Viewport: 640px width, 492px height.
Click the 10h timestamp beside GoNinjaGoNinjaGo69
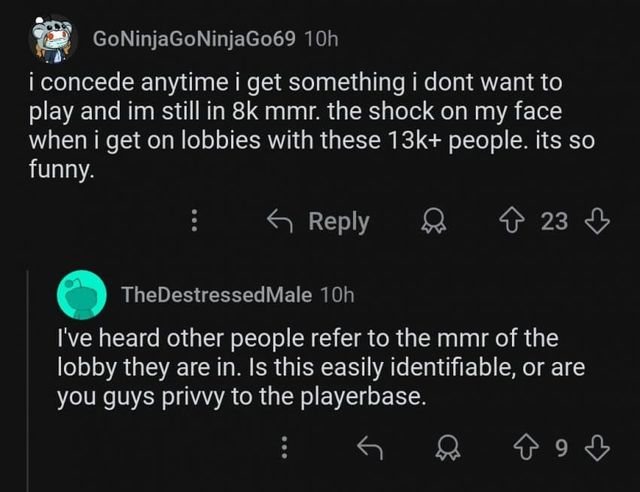pyautogui.click(x=320, y=39)
